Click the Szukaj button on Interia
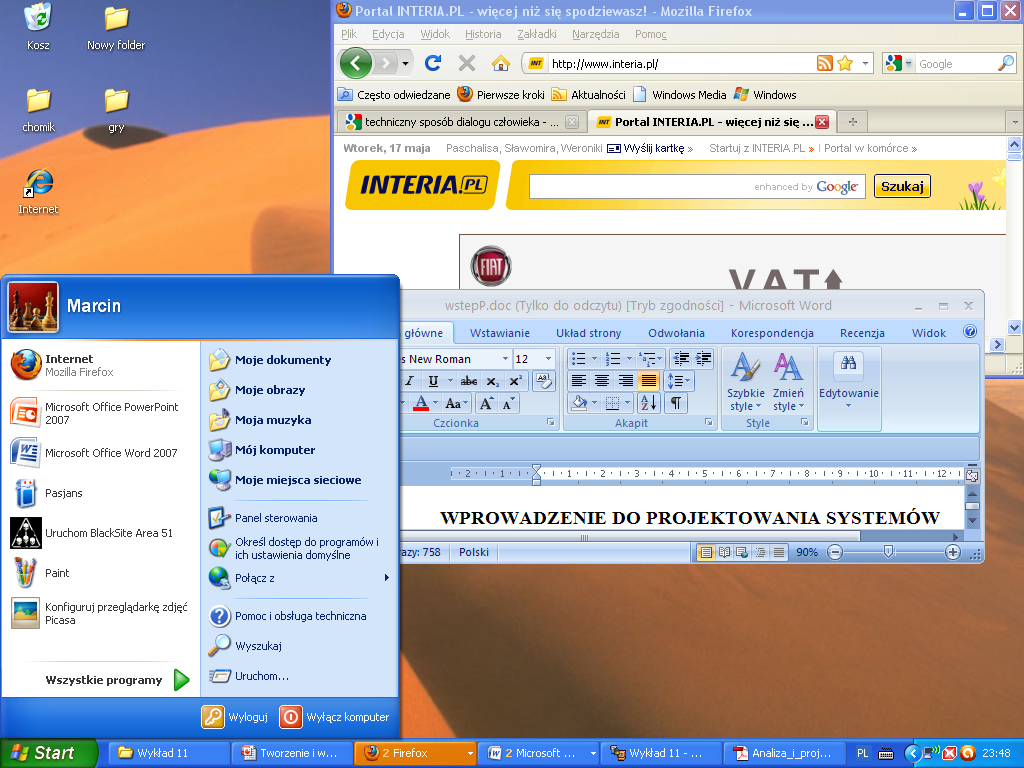Viewport: 1024px width, 768px height. tap(902, 186)
